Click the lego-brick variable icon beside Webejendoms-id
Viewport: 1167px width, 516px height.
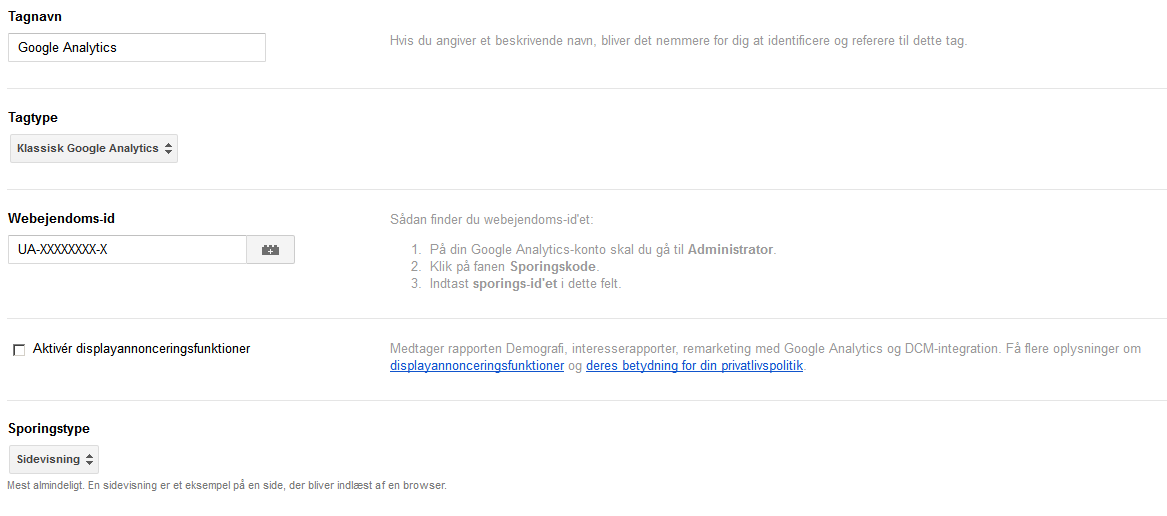270,250
